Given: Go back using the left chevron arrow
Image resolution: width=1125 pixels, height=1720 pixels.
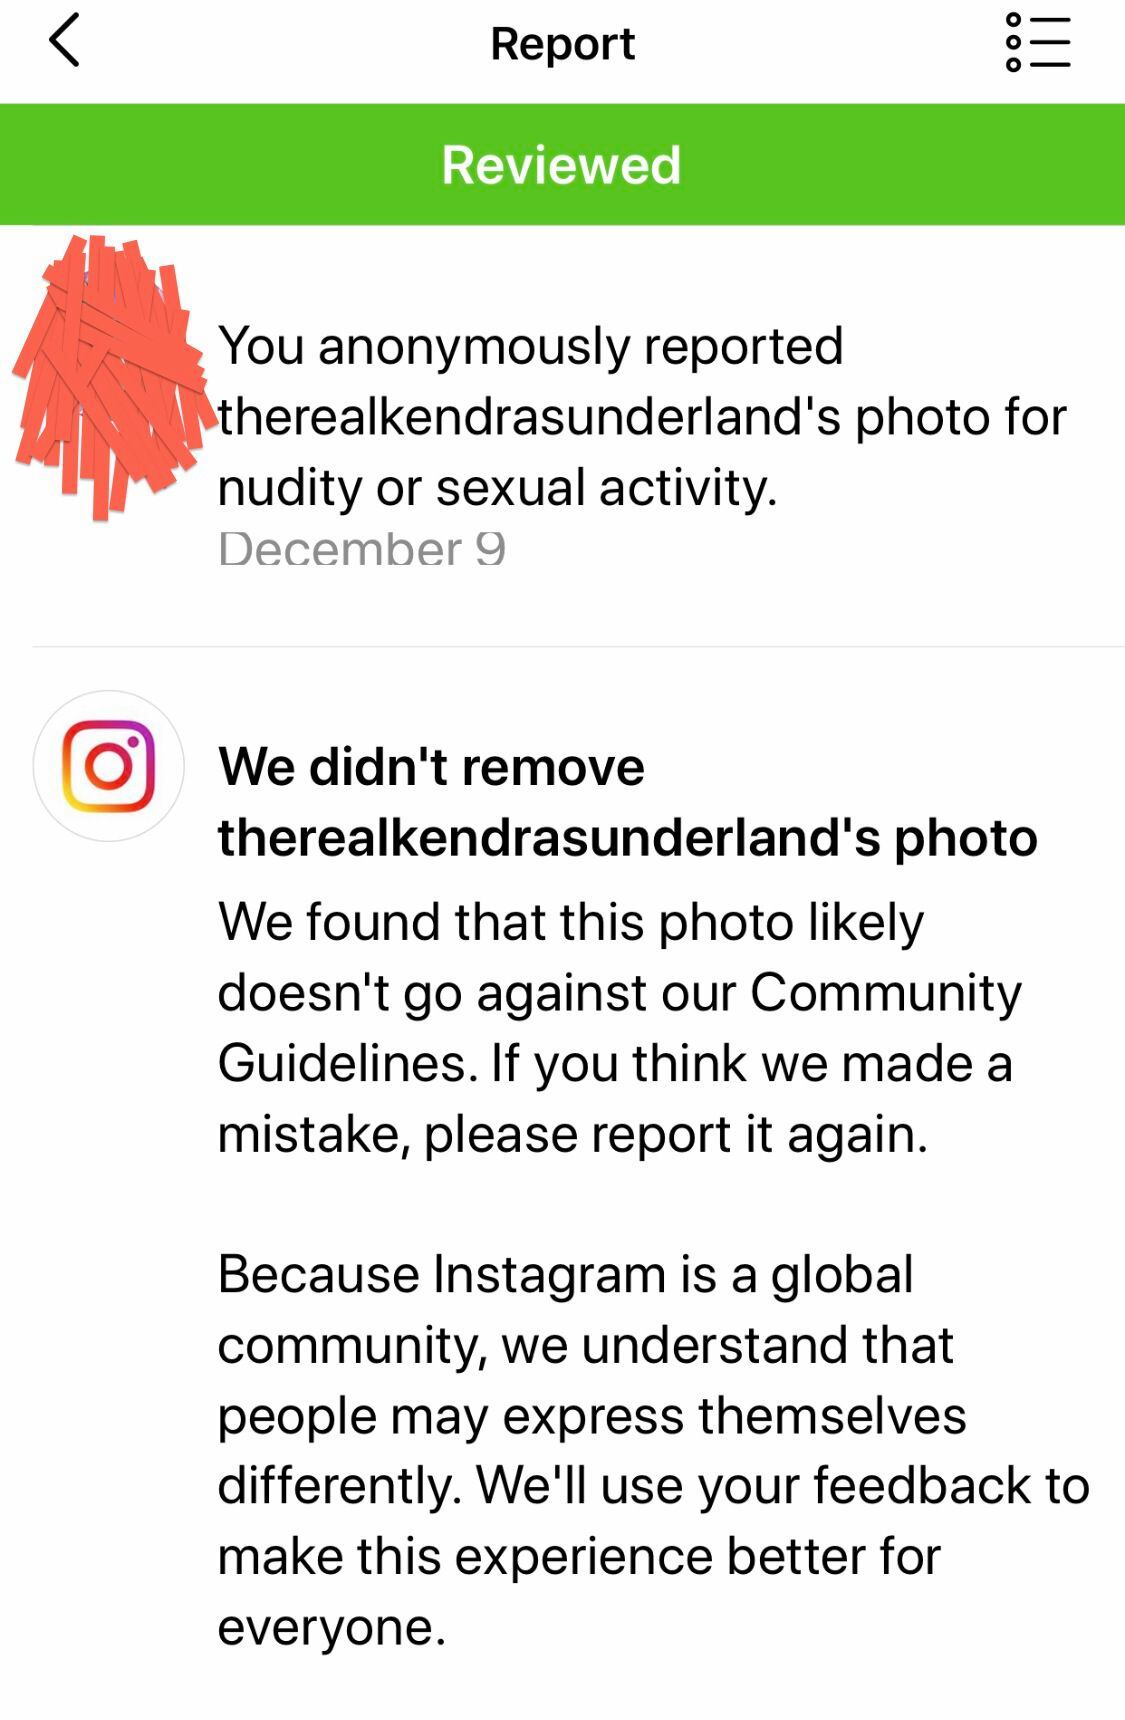Looking at the screenshot, I should tap(64, 42).
